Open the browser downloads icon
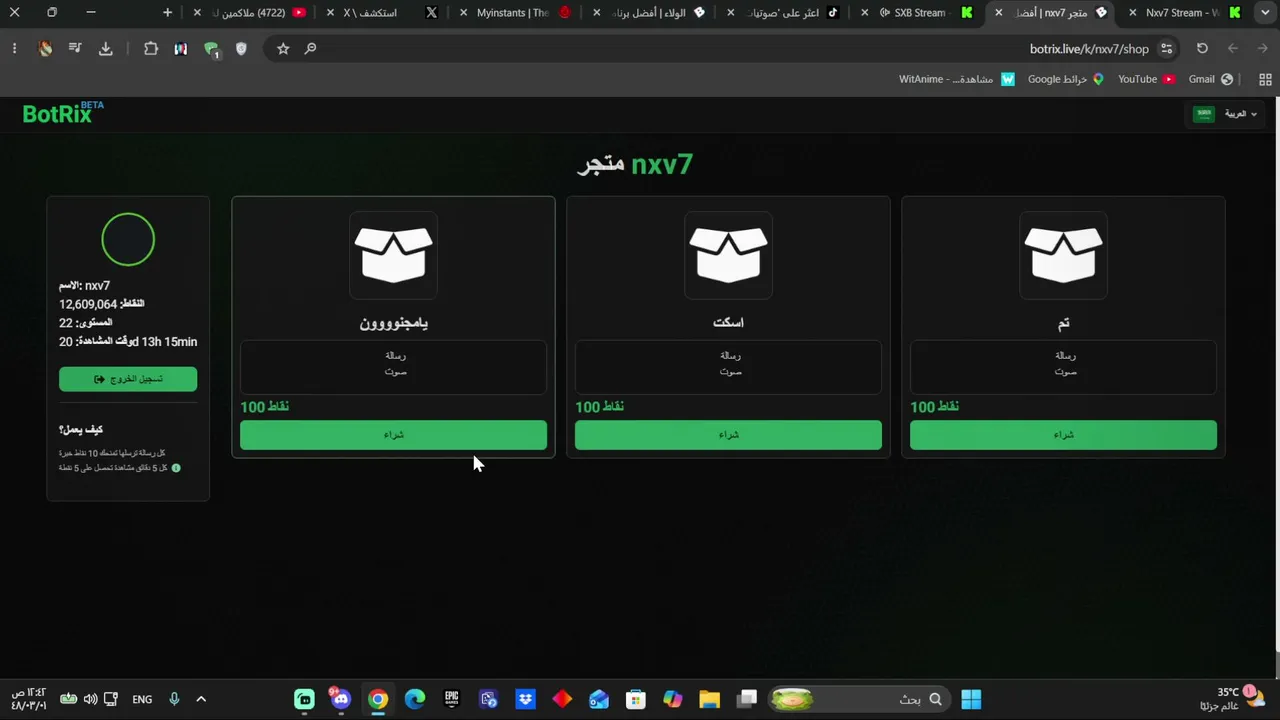 coord(106,49)
